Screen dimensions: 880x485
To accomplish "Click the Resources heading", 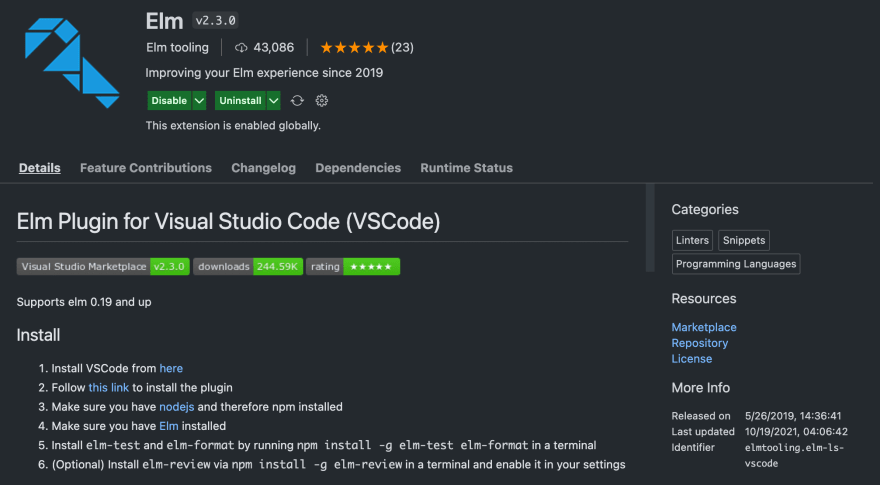I will click(x=704, y=299).
